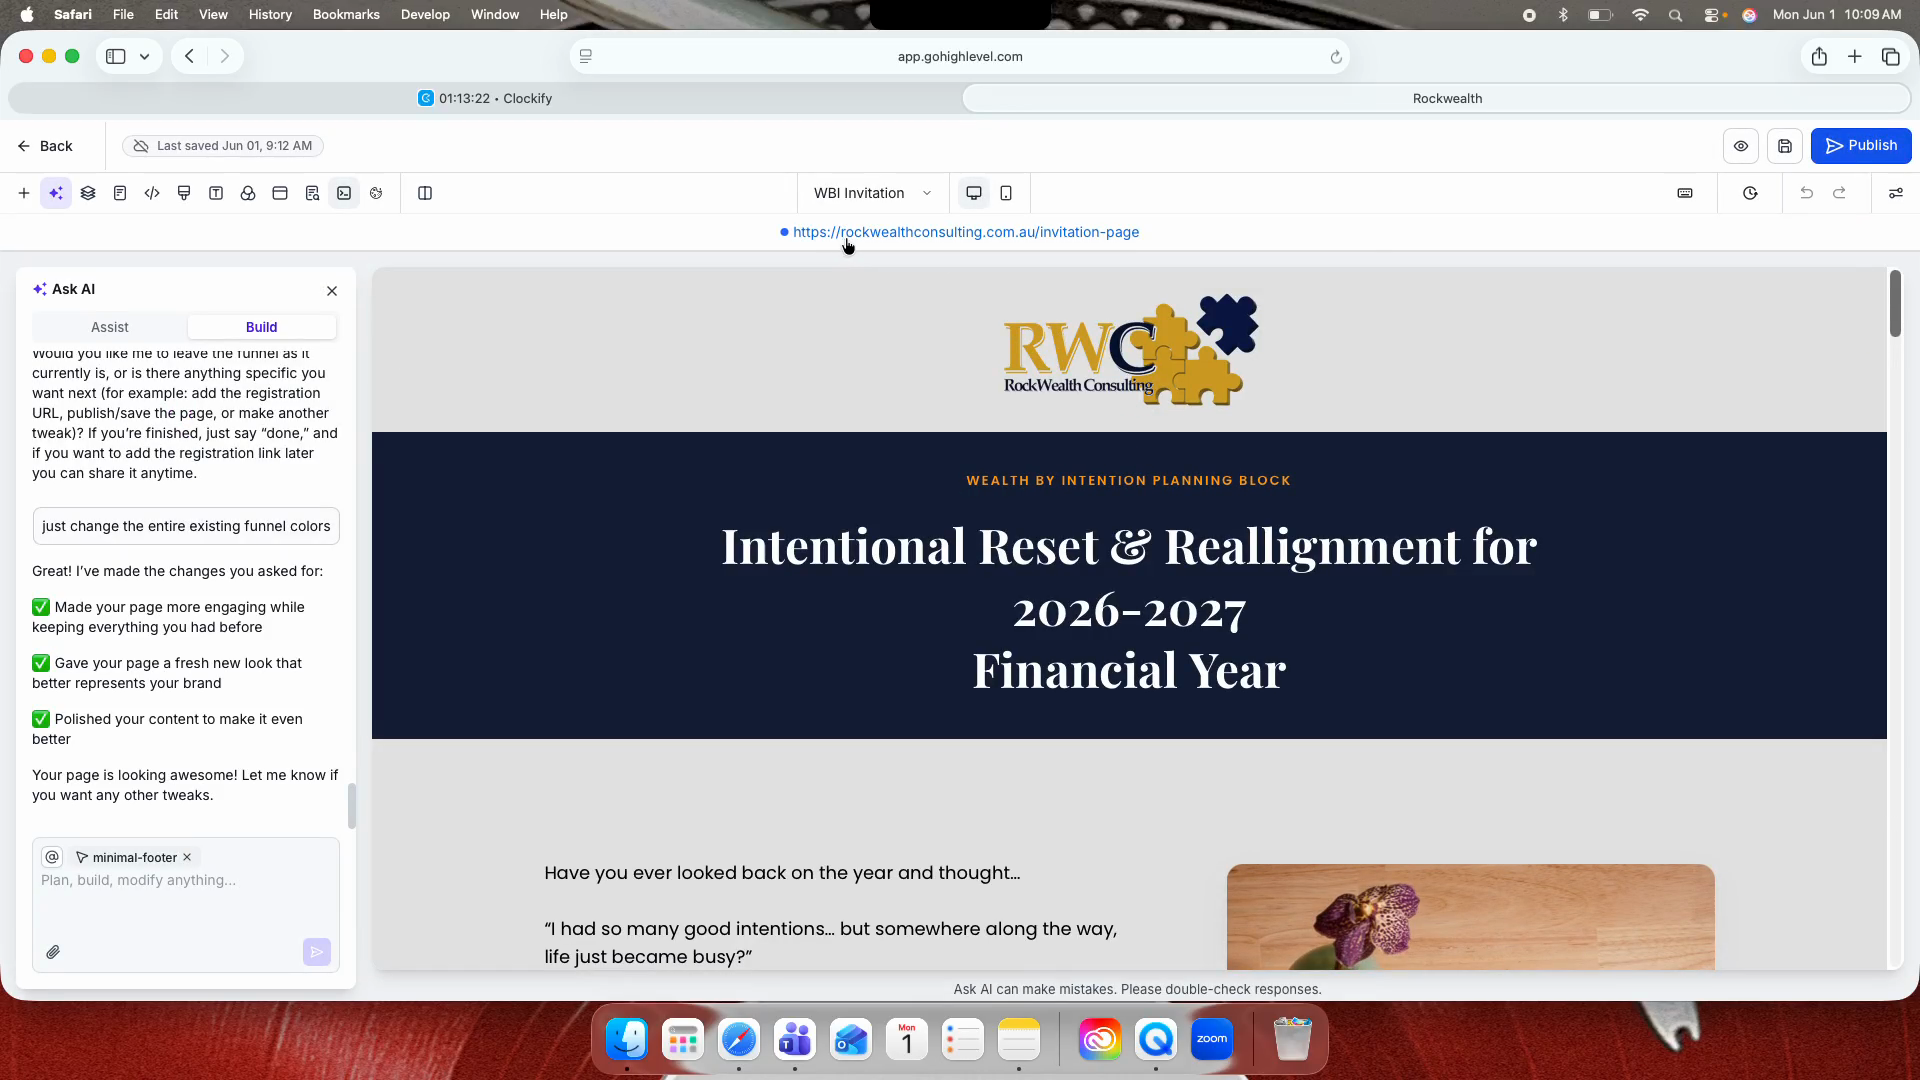Screen dimensions: 1920x1080
Task: Open Spotlight search in menu bar
Action: point(1676,15)
